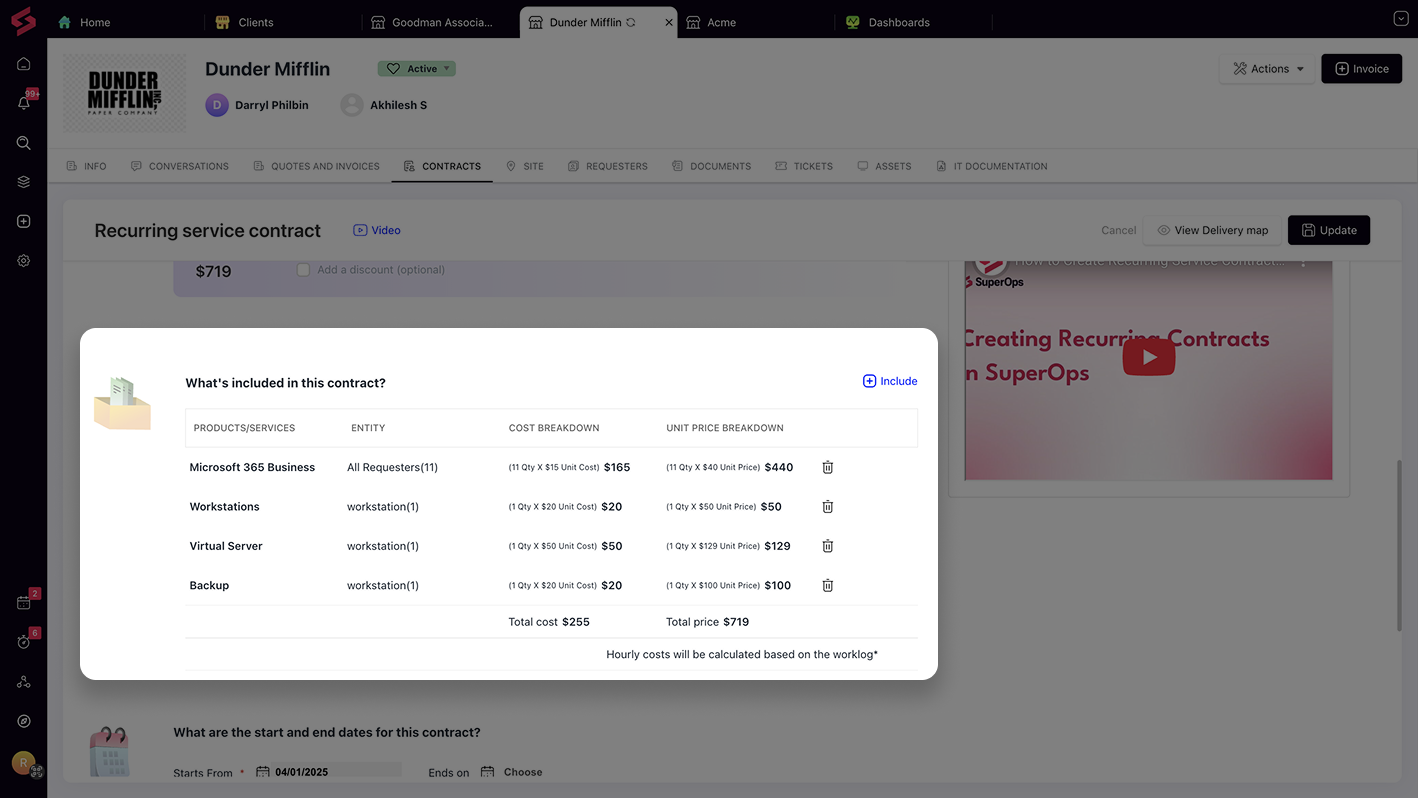Open the user avatar in sidebar
This screenshot has width=1418, height=798.
[23, 762]
